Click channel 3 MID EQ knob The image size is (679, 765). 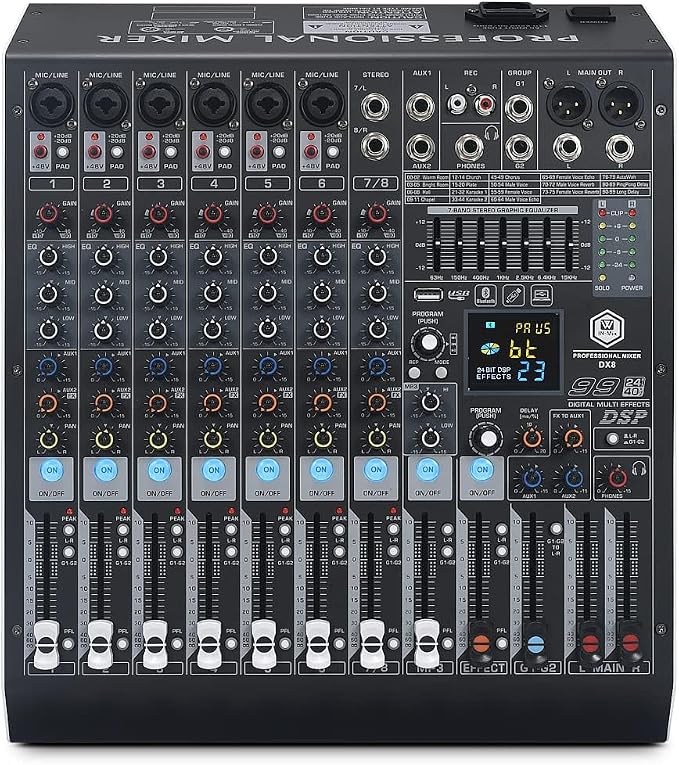[158, 294]
